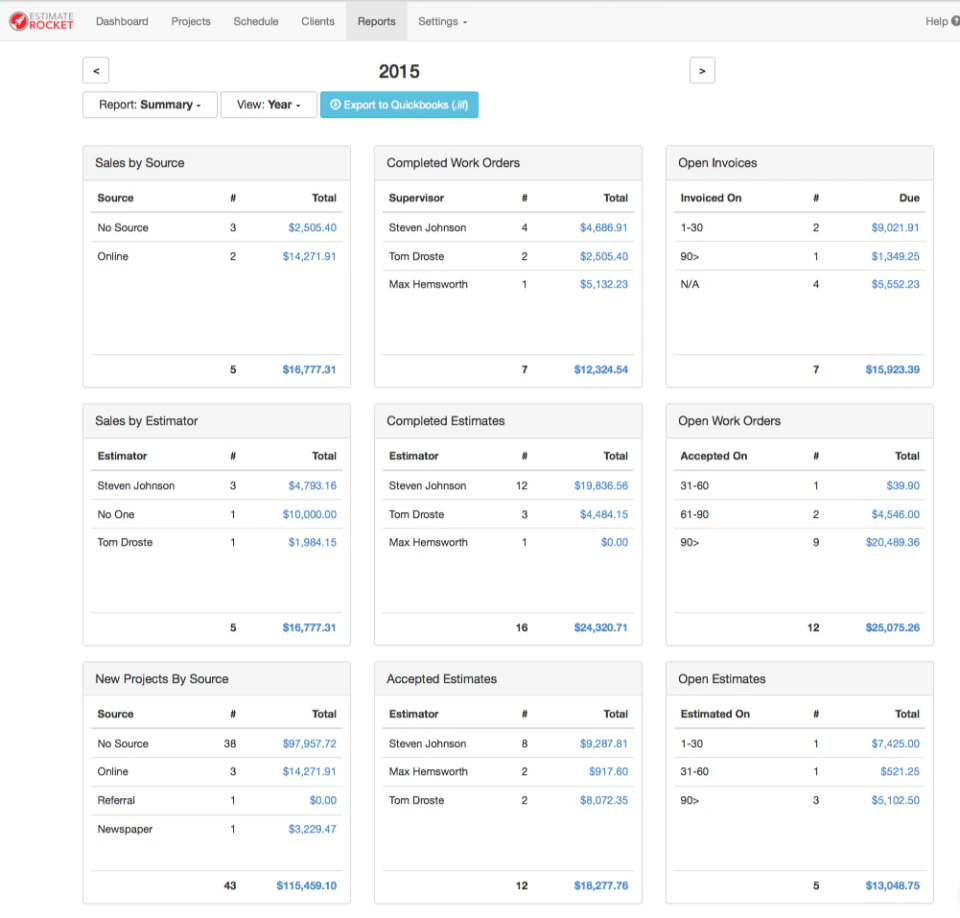Open the View: Year dropdown

(x=269, y=105)
